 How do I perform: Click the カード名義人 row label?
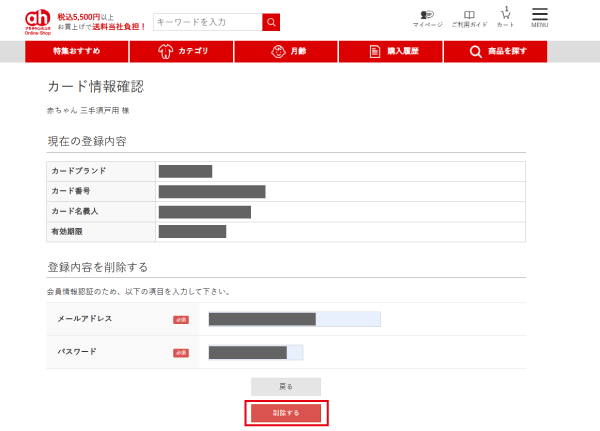[x=75, y=211]
